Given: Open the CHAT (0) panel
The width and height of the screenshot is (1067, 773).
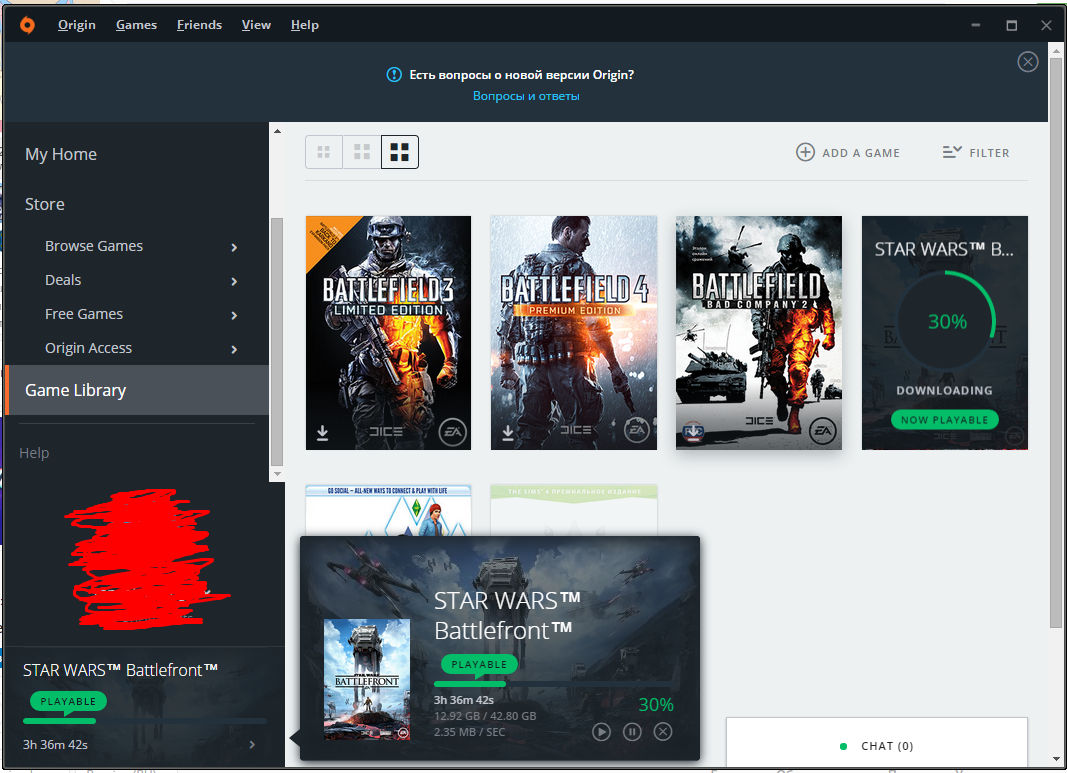Looking at the screenshot, I should coord(876,743).
